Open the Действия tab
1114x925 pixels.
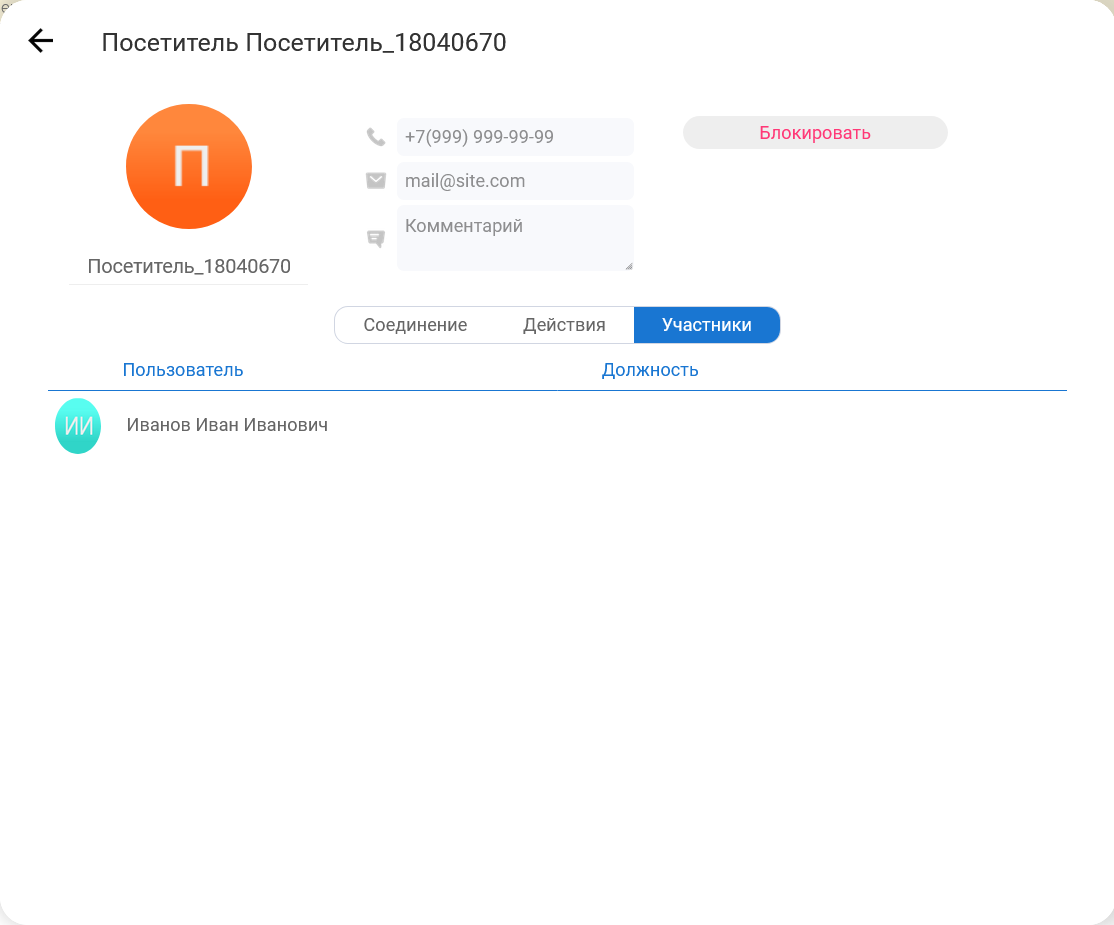[564, 325]
